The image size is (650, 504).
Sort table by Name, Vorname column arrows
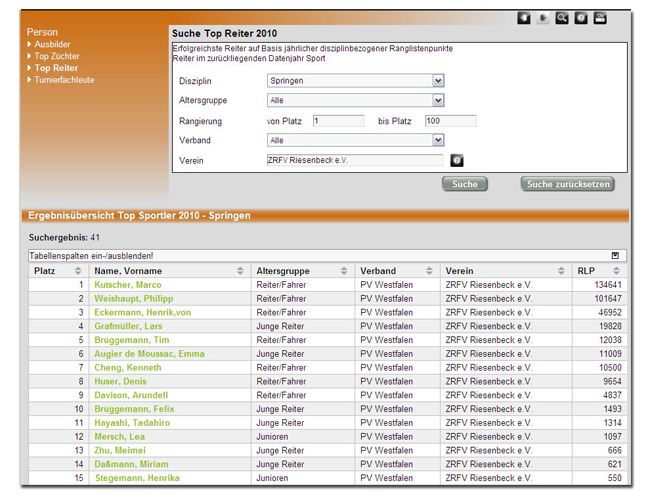240,271
